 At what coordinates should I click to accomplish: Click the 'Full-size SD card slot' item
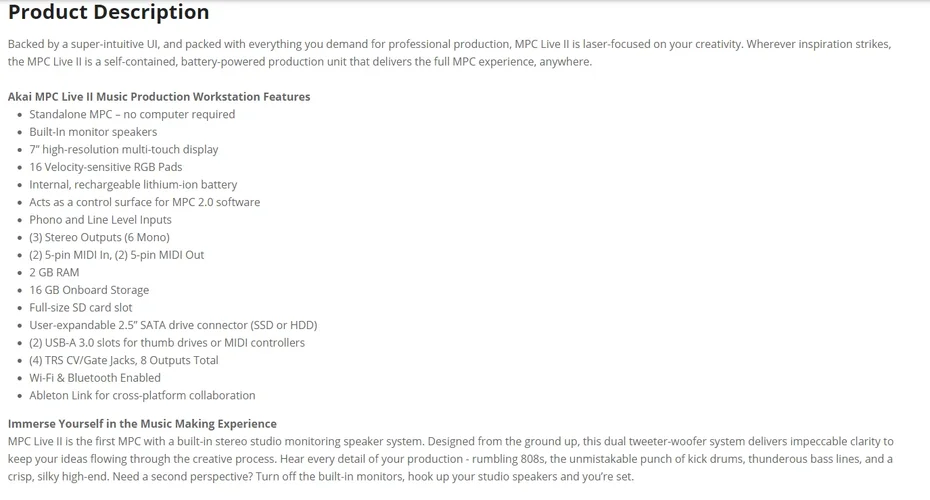pyautogui.click(x=80, y=307)
